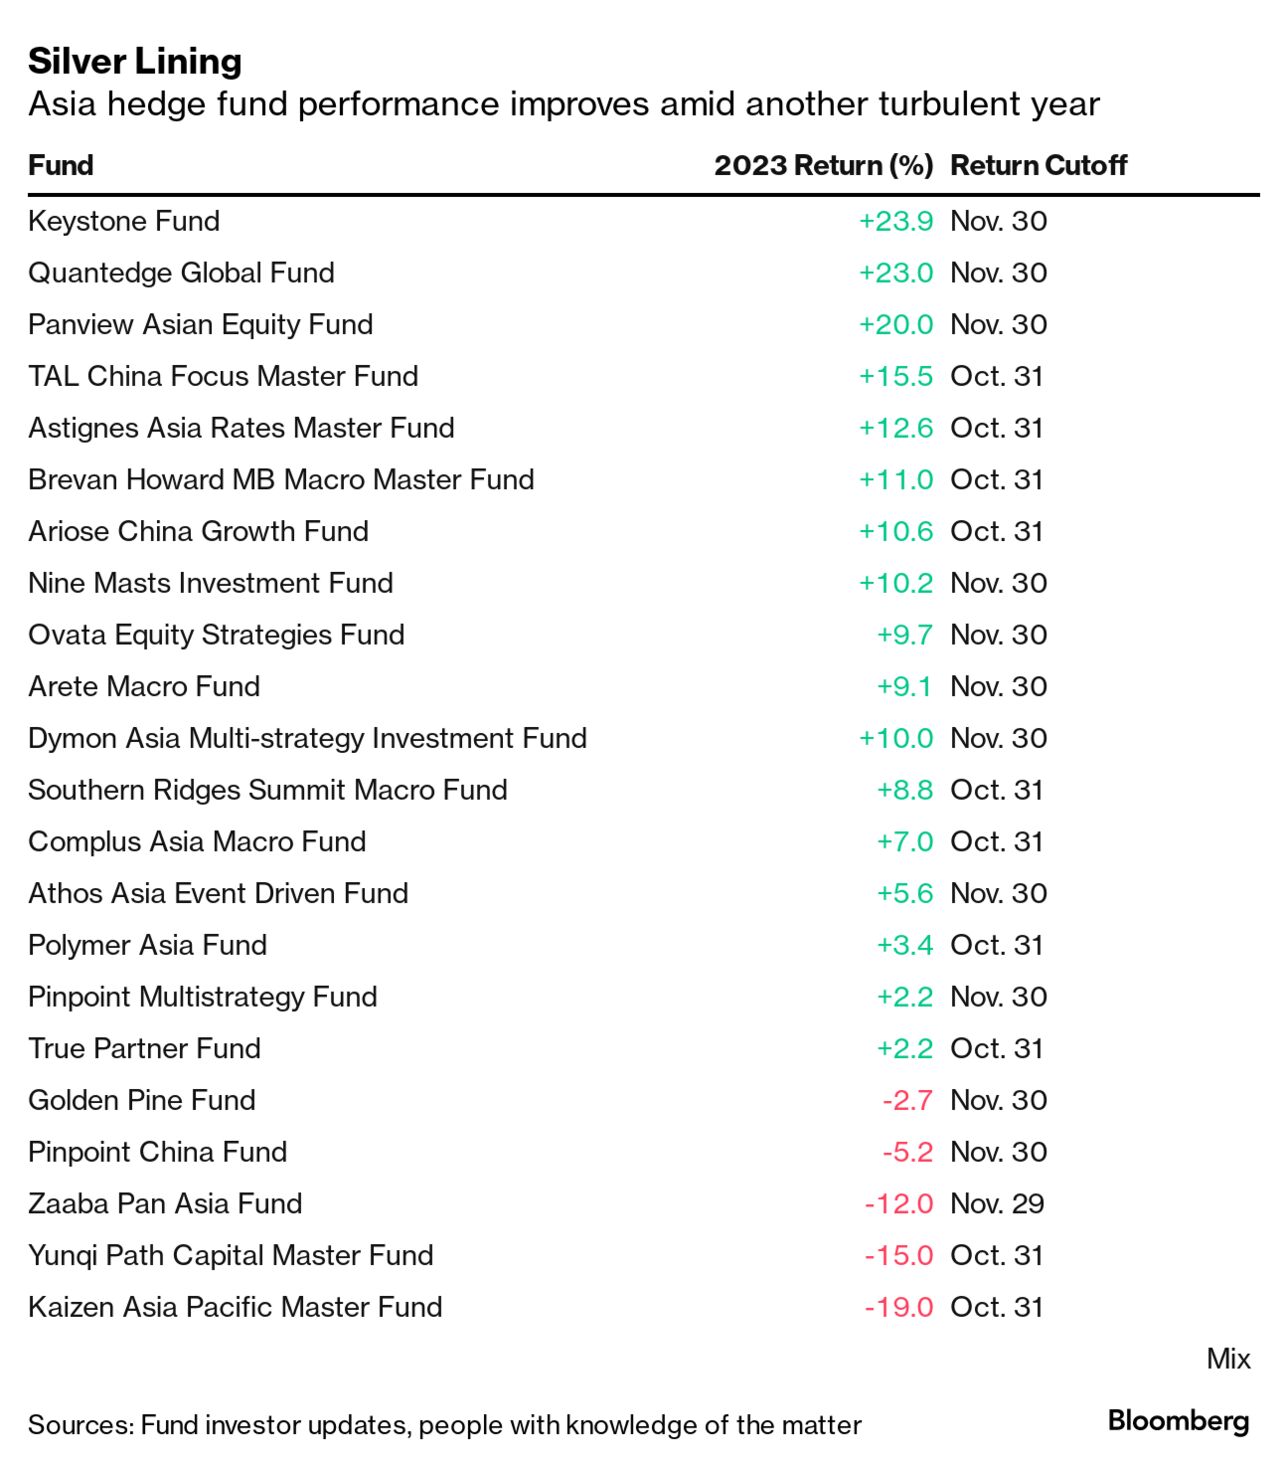Click the 2023 Return (%) column header
This screenshot has height=1466, width=1288.
pyautogui.click(x=823, y=165)
